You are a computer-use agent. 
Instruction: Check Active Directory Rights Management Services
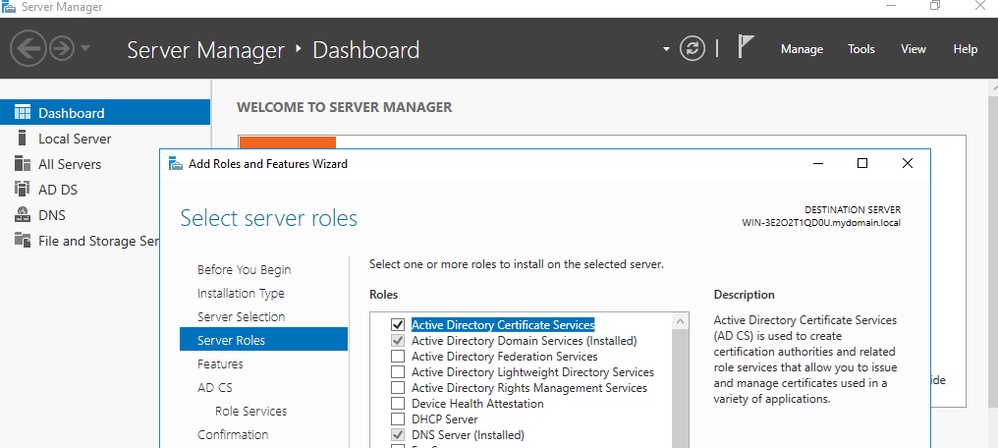[x=398, y=388]
